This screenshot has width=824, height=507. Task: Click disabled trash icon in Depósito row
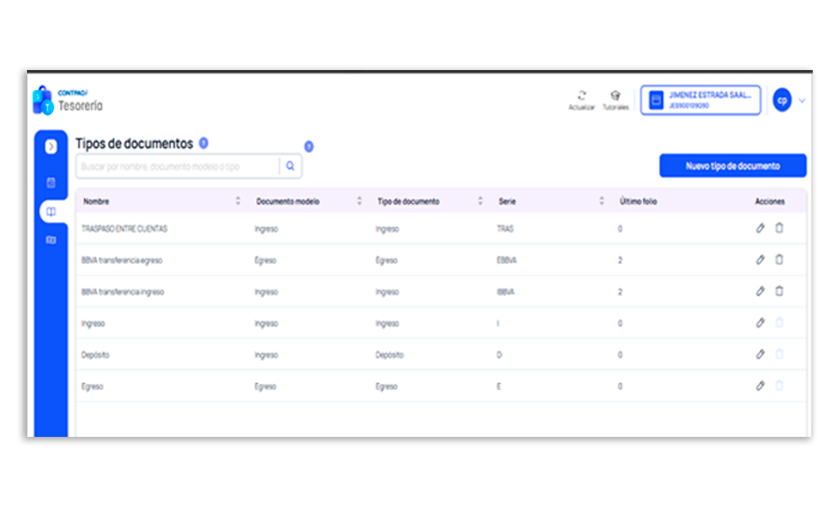click(x=779, y=354)
